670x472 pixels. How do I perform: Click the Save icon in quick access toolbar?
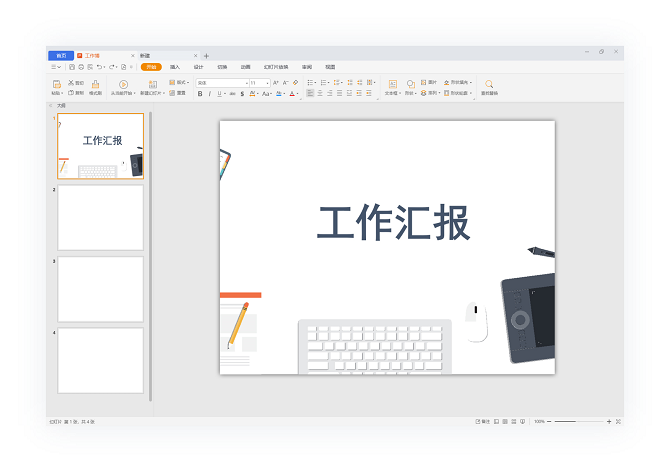click(x=72, y=67)
